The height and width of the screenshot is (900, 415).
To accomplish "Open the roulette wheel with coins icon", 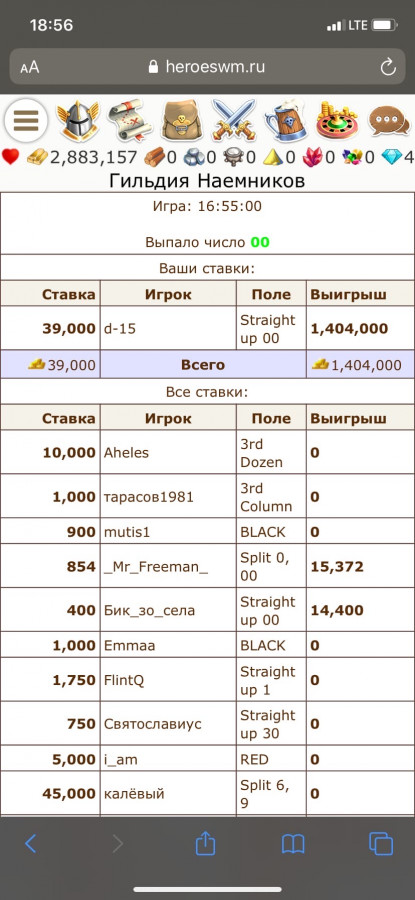I will point(337,121).
